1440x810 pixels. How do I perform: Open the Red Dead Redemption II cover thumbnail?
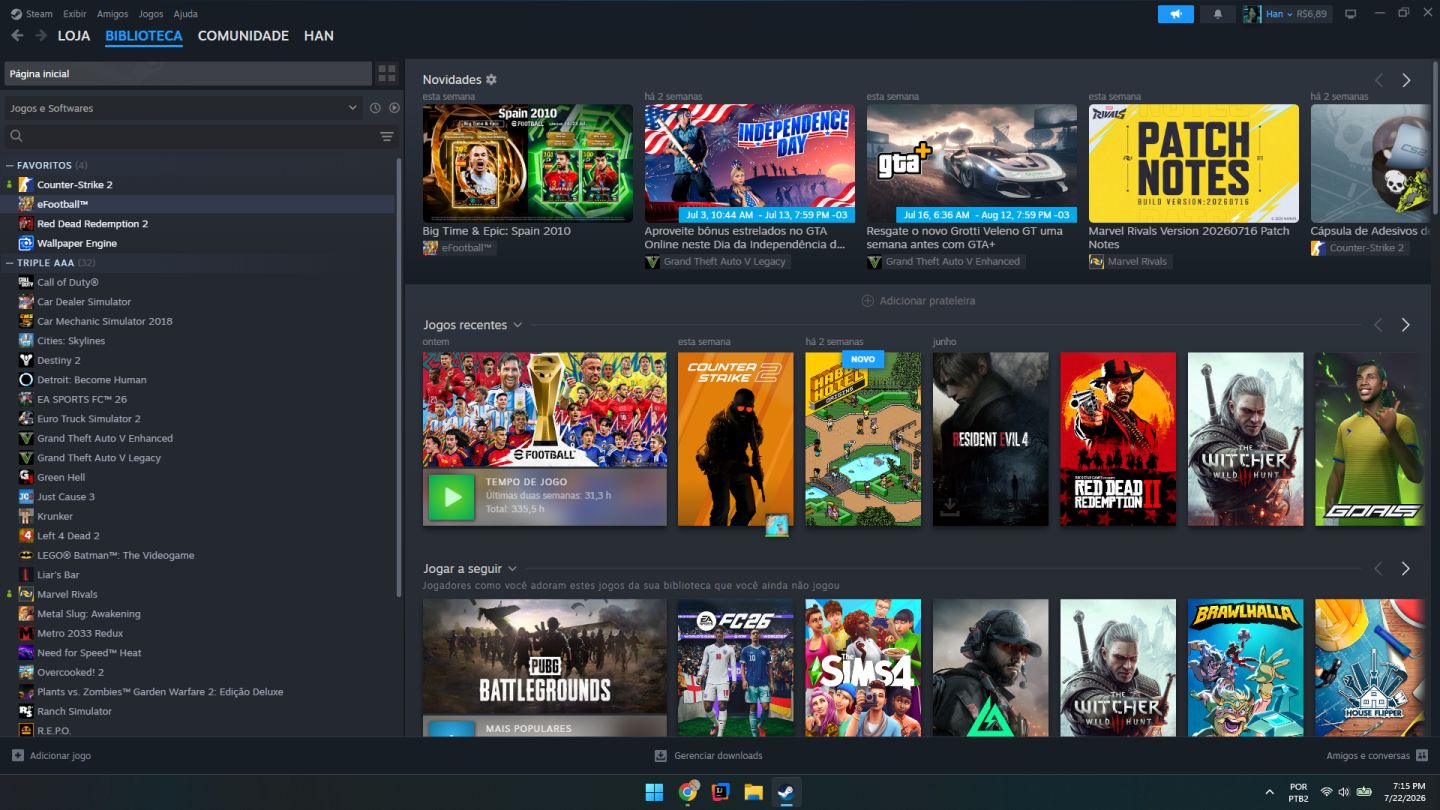[1118, 439]
